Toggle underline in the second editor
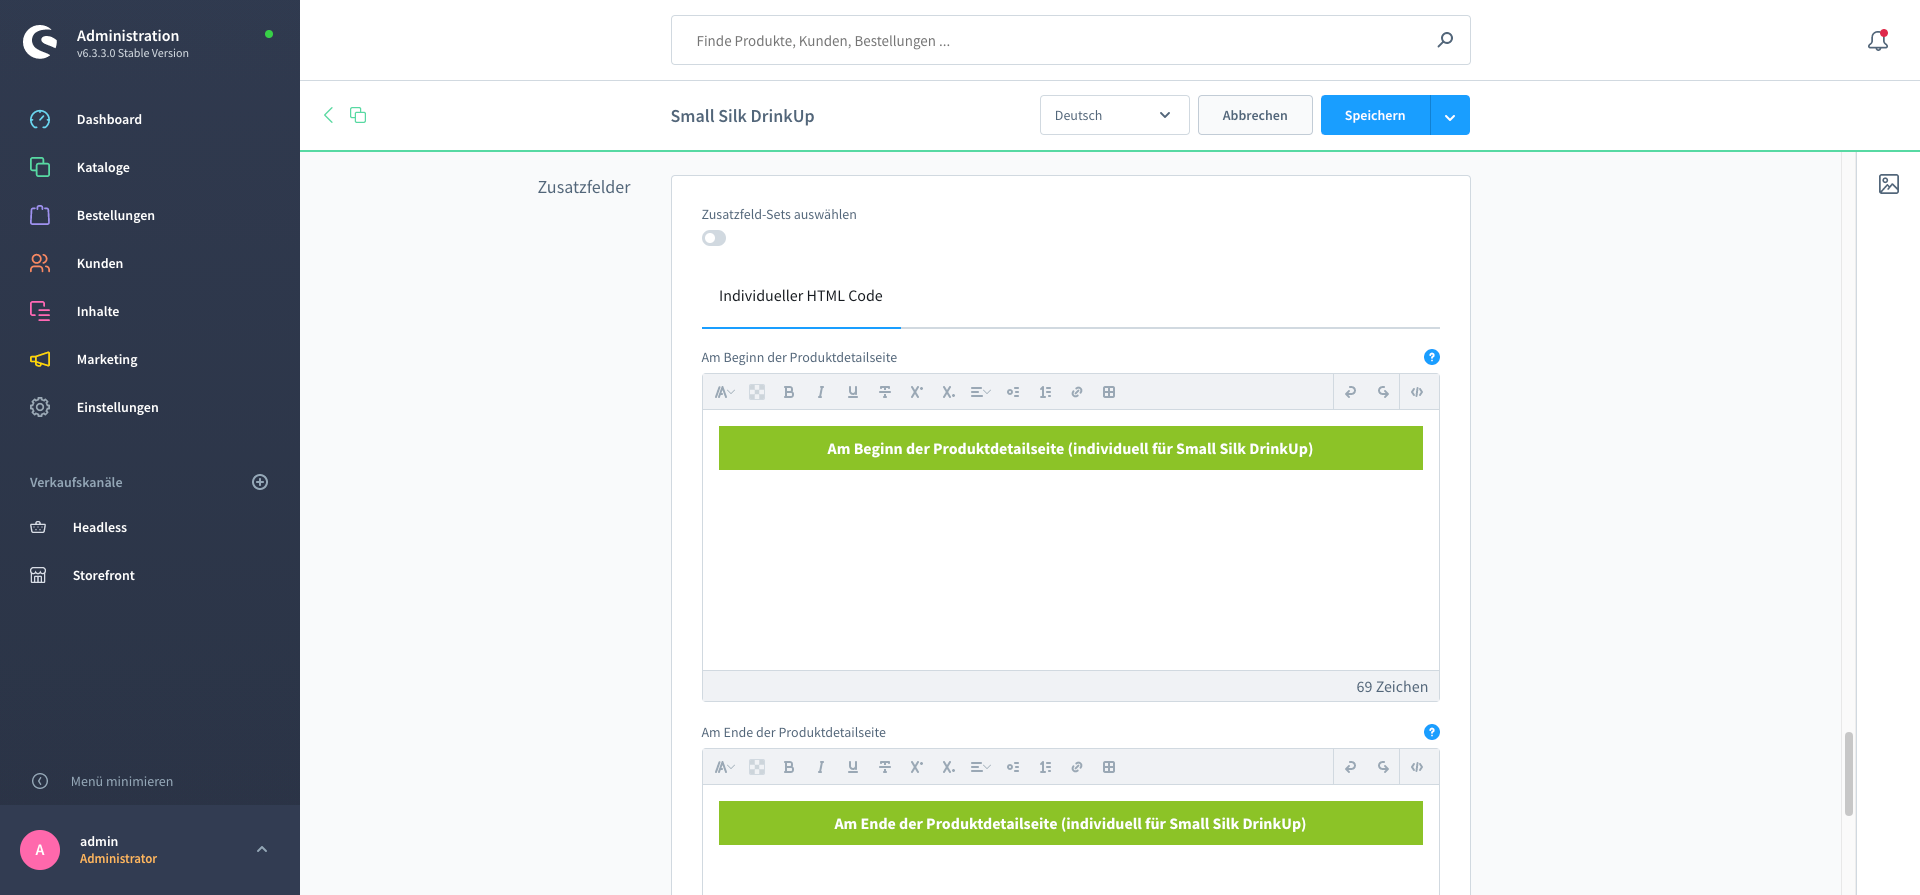The image size is (1920, 895). tap(853, 767)
